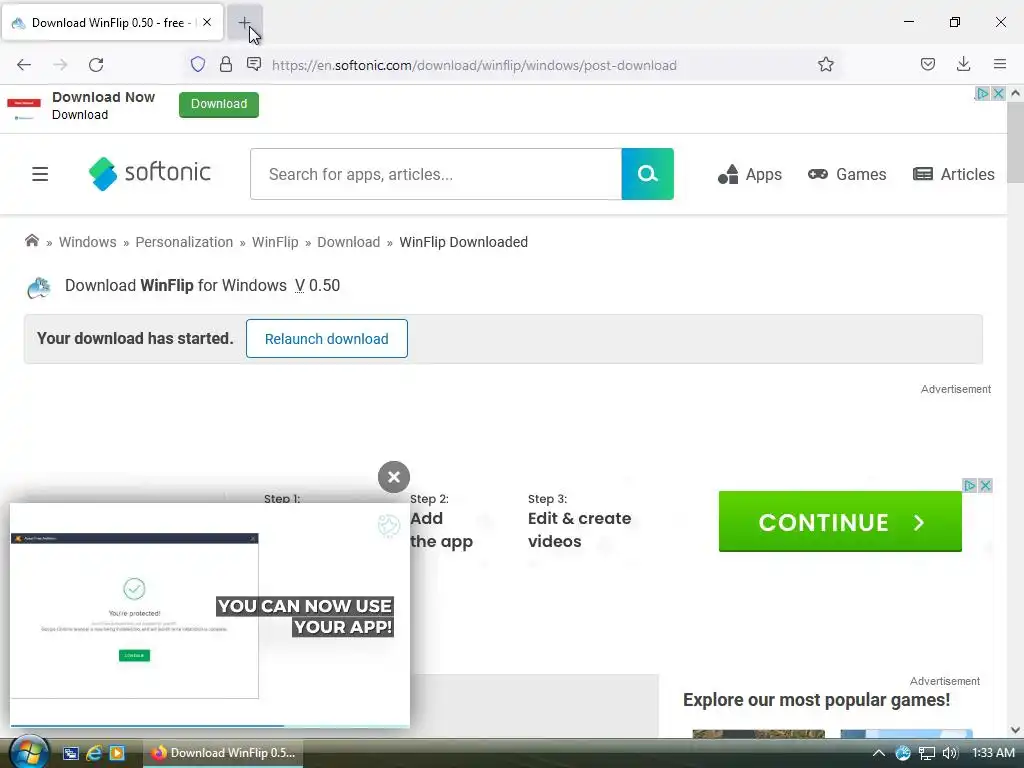Open Personalization breadcrumb link
Image resolution: width=1024 pixels, height=768 pixels.
click(x=184, y=242)
